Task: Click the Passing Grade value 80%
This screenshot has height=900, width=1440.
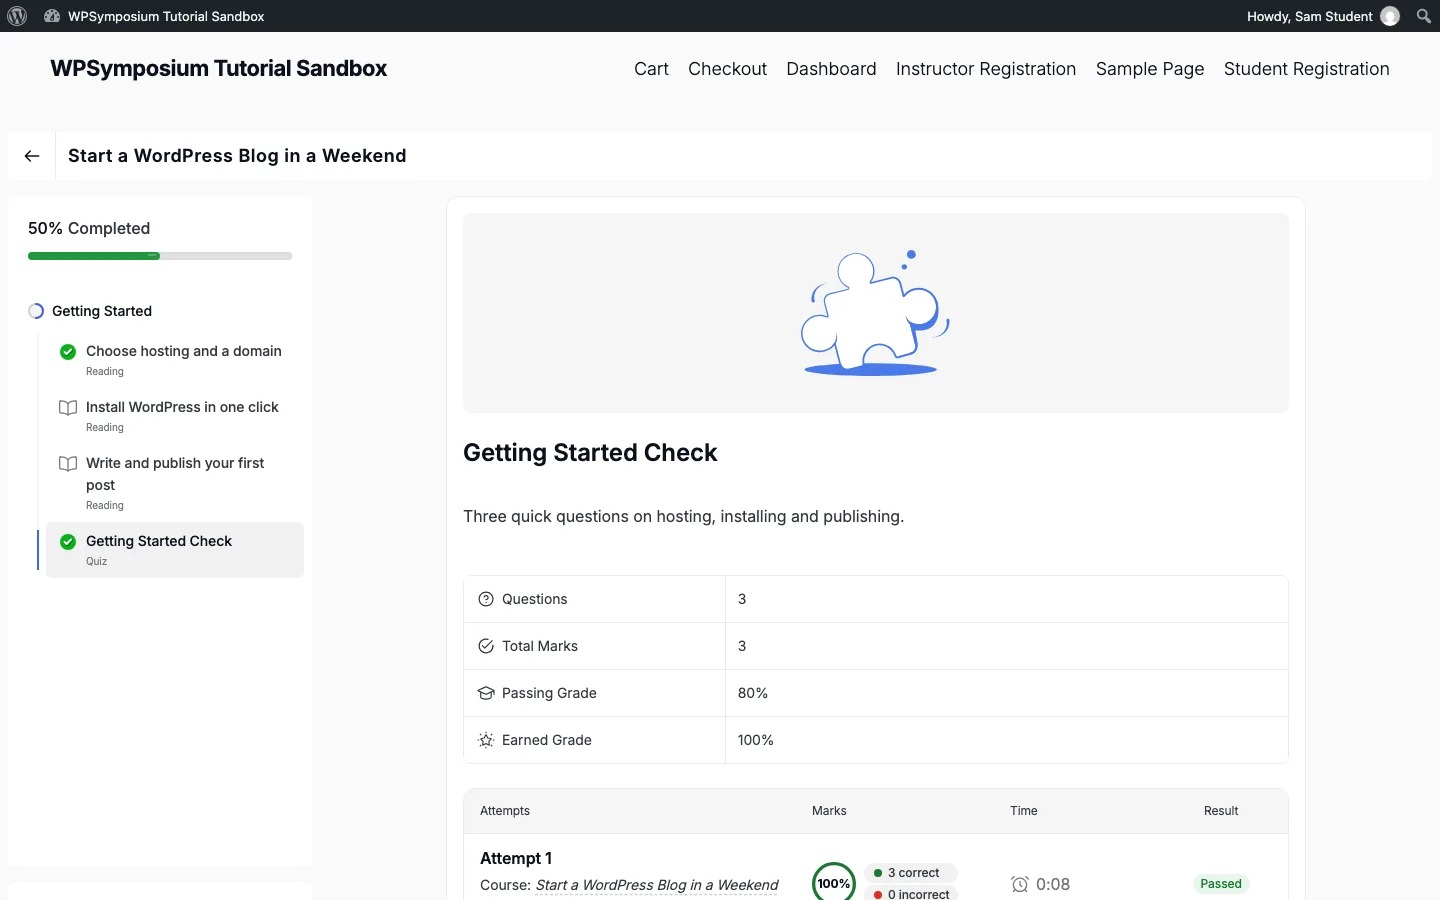Action: pos(753,693)
